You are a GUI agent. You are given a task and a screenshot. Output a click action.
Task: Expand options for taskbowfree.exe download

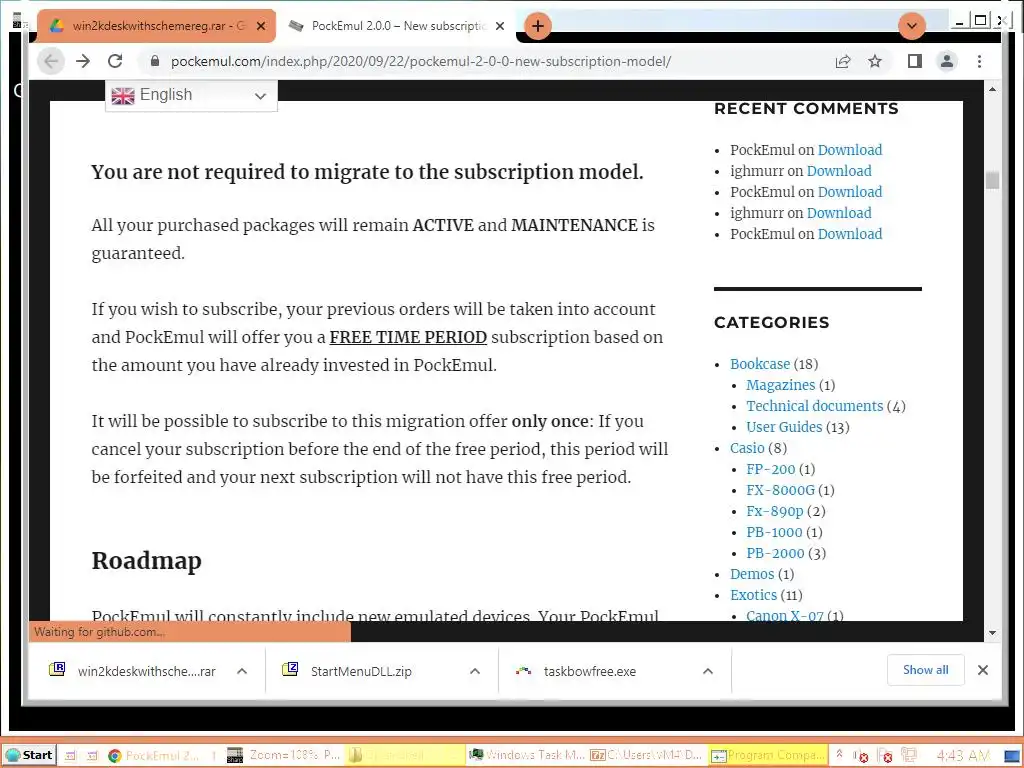pos(707,671)
